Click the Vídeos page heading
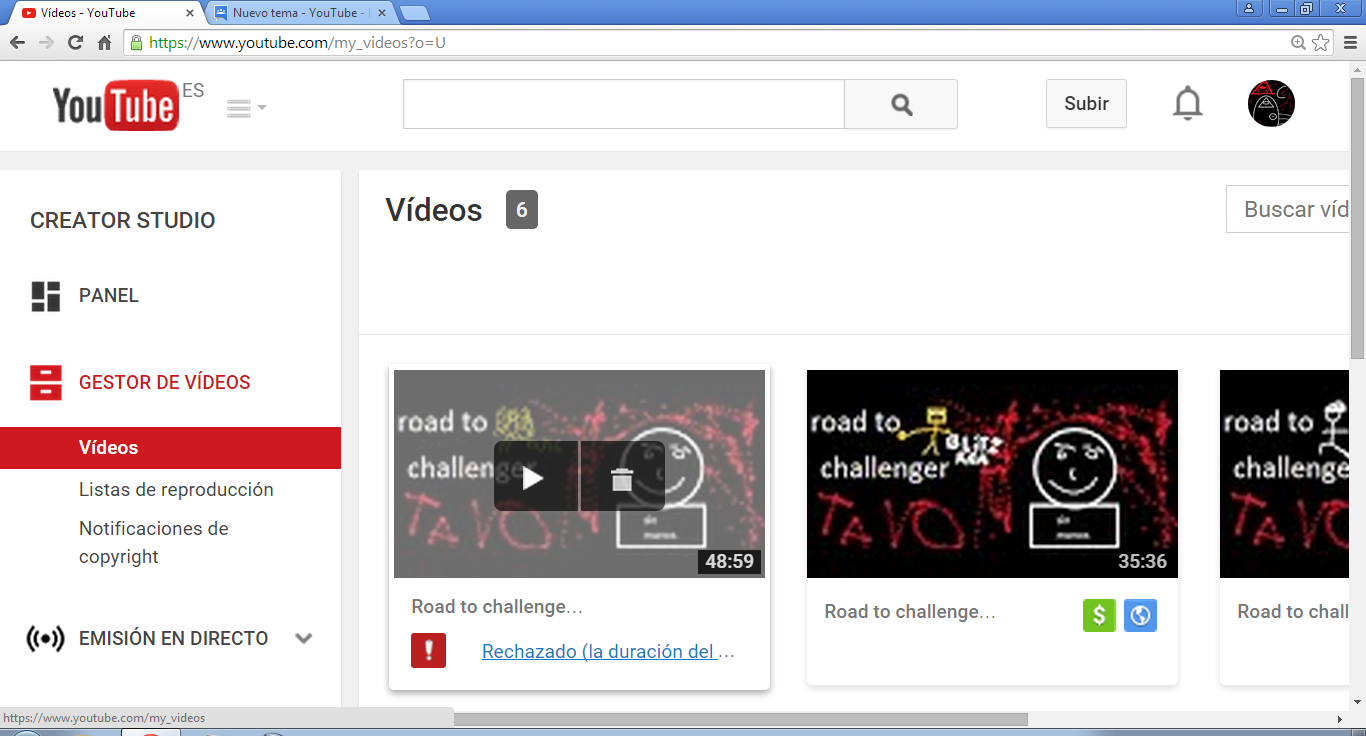The width and height of the screenshot is (1366, 736). click(434, 210)
